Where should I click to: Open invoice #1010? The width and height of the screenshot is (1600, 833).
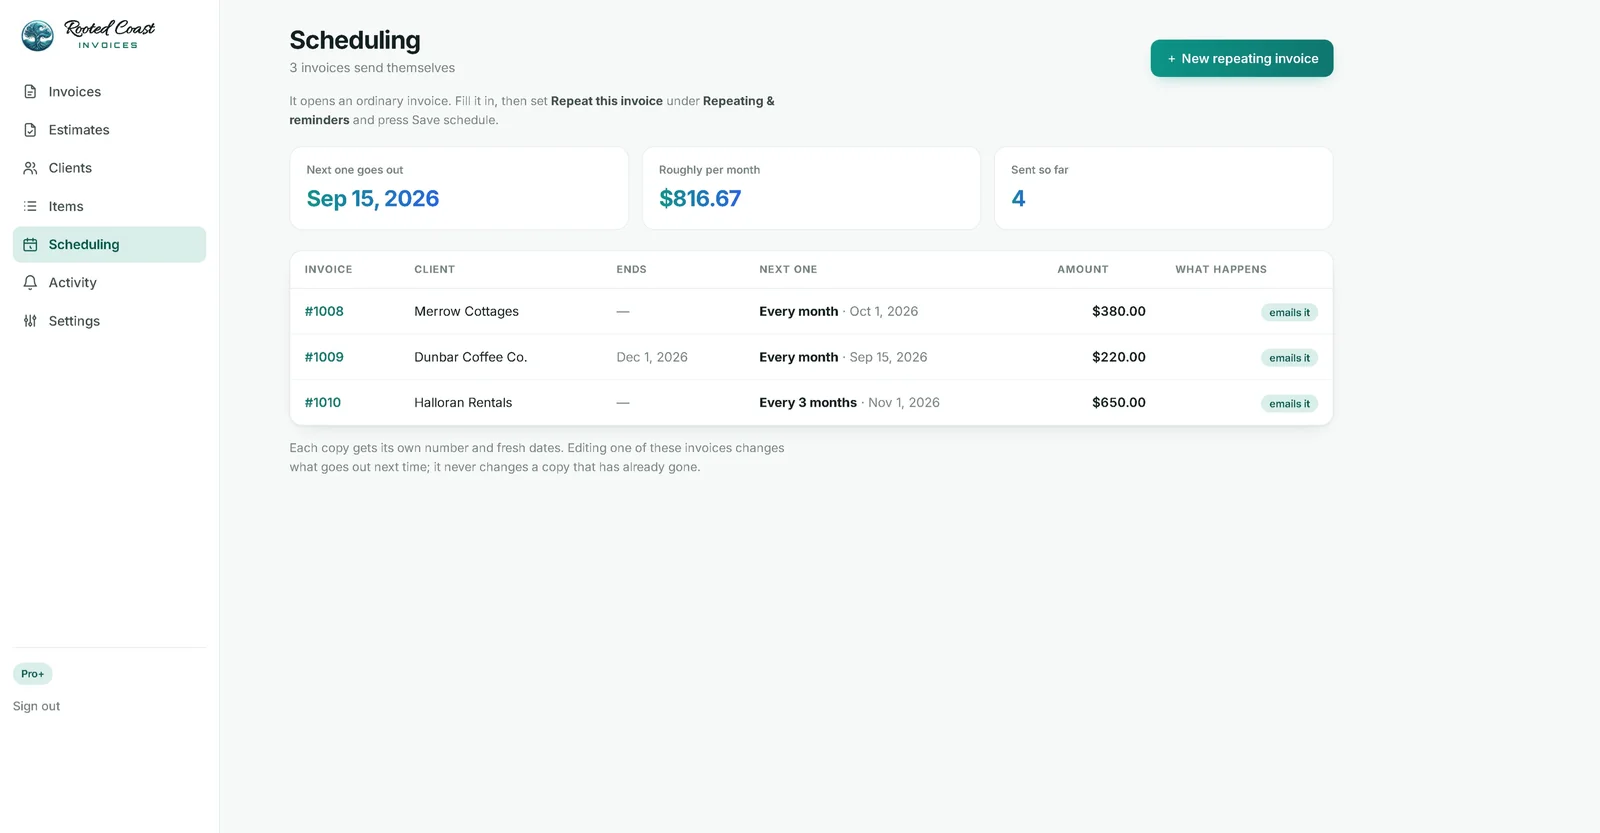tap(323, 403)
